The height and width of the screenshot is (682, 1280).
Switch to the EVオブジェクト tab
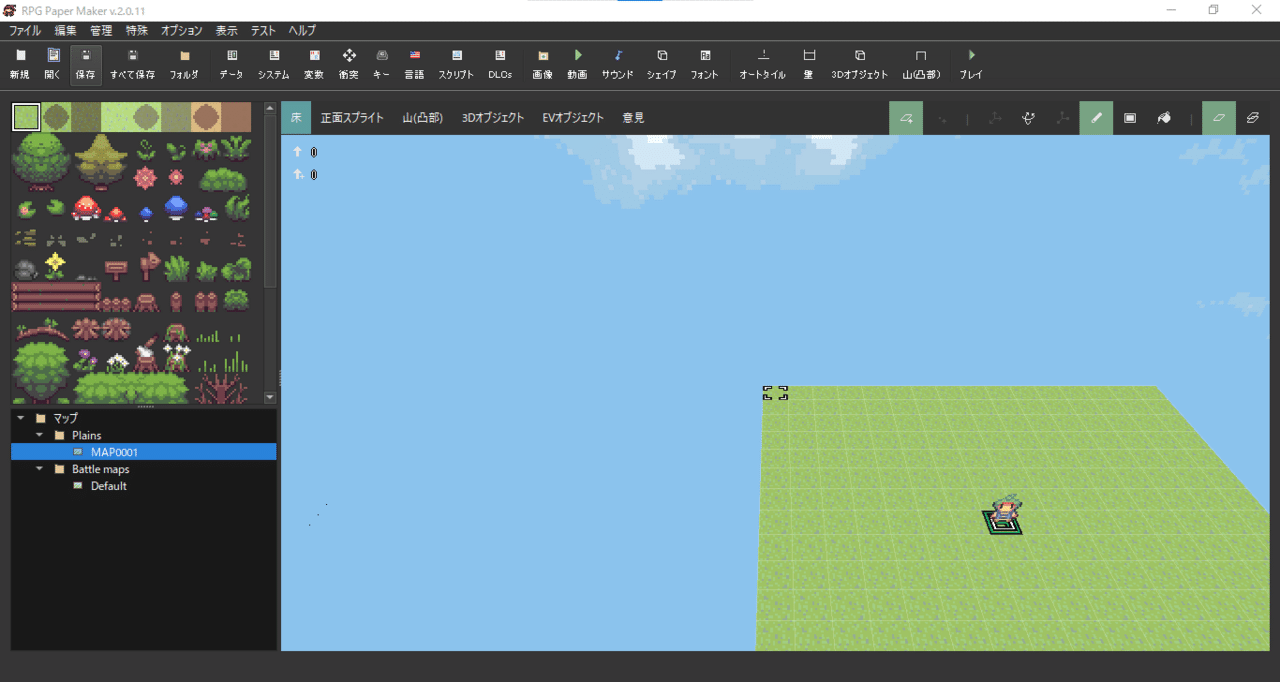pyautogui.click(x=571, y=117)
